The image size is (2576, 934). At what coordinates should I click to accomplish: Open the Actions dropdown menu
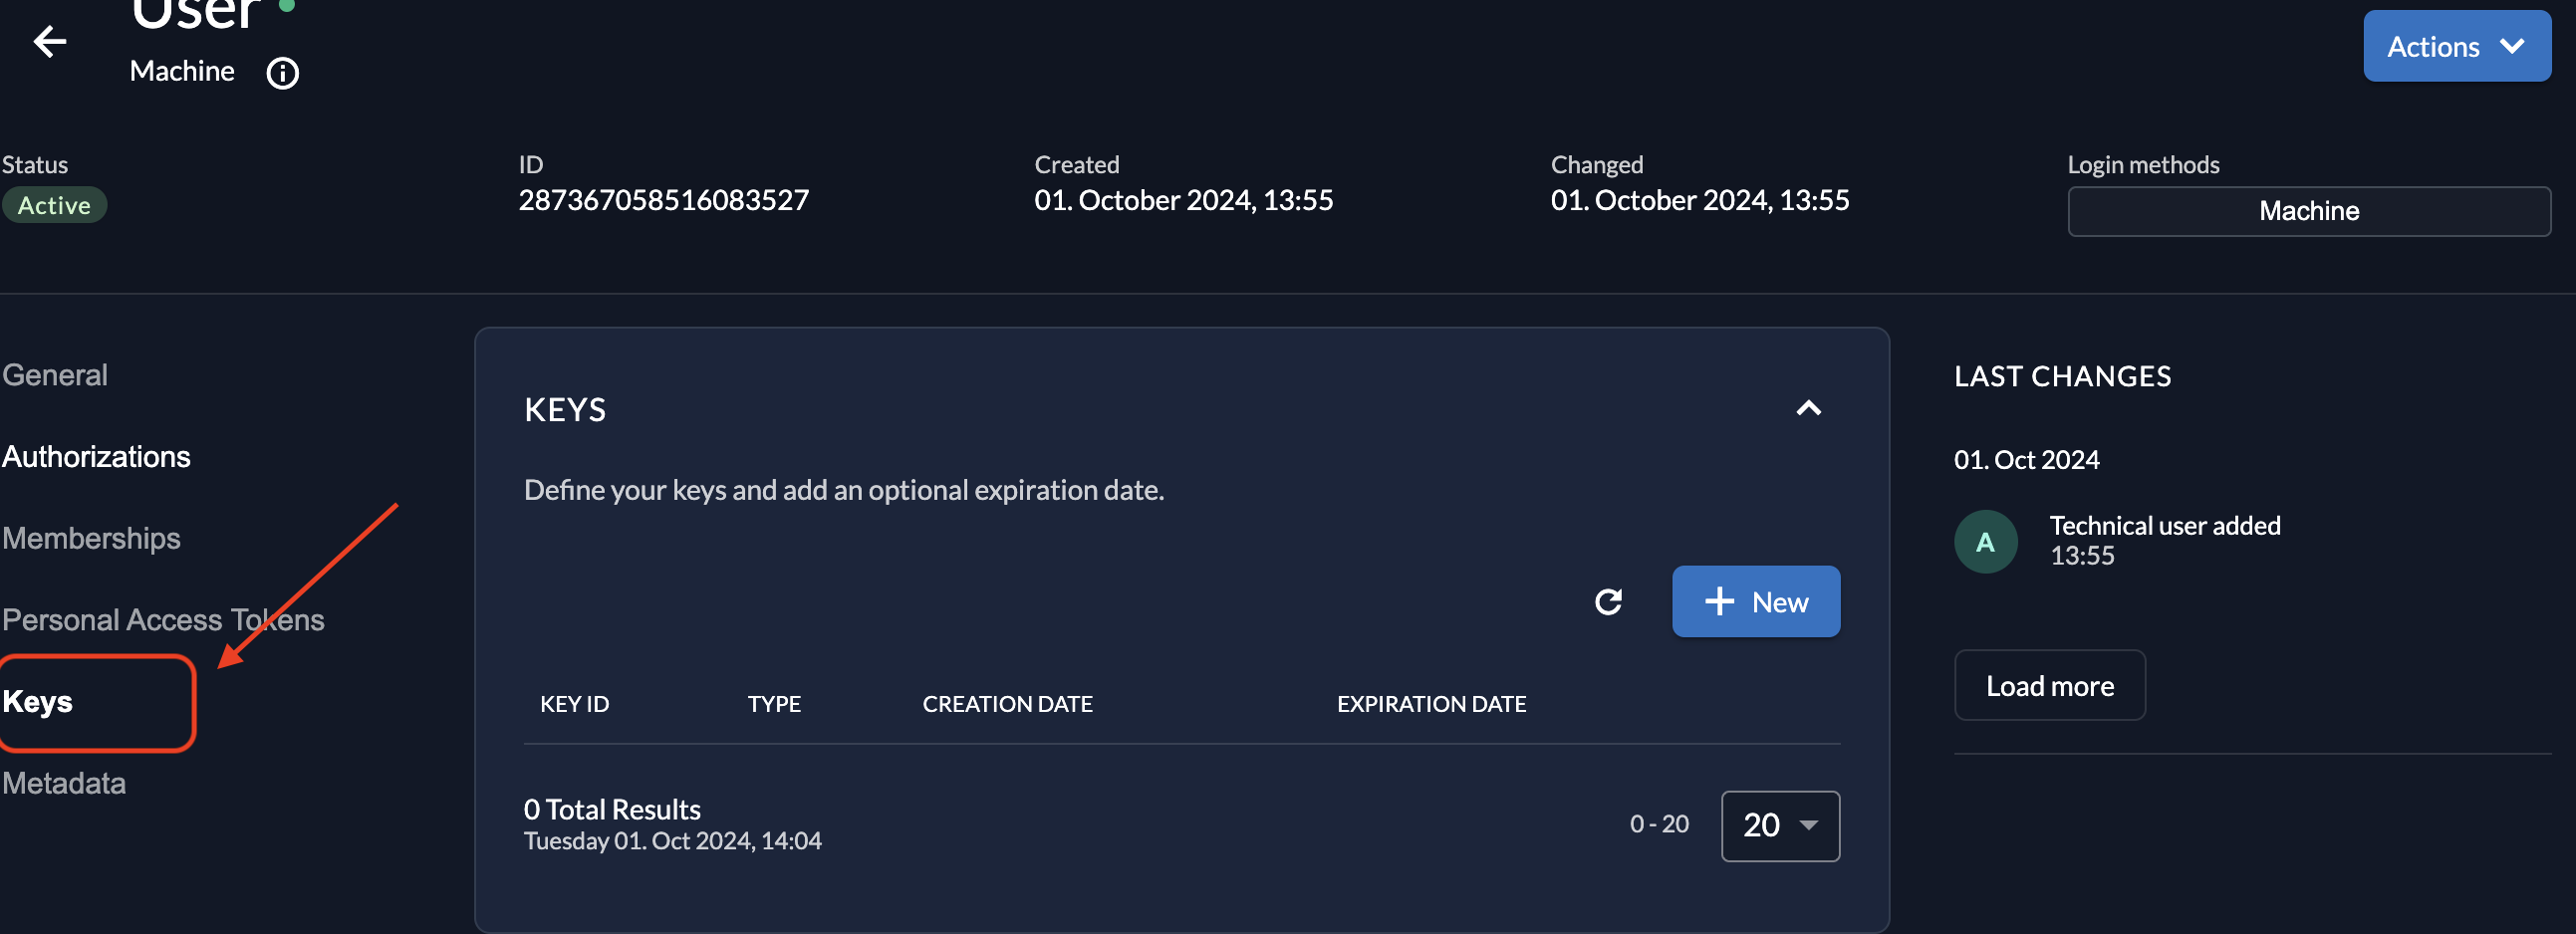[x=2456, y=47]
